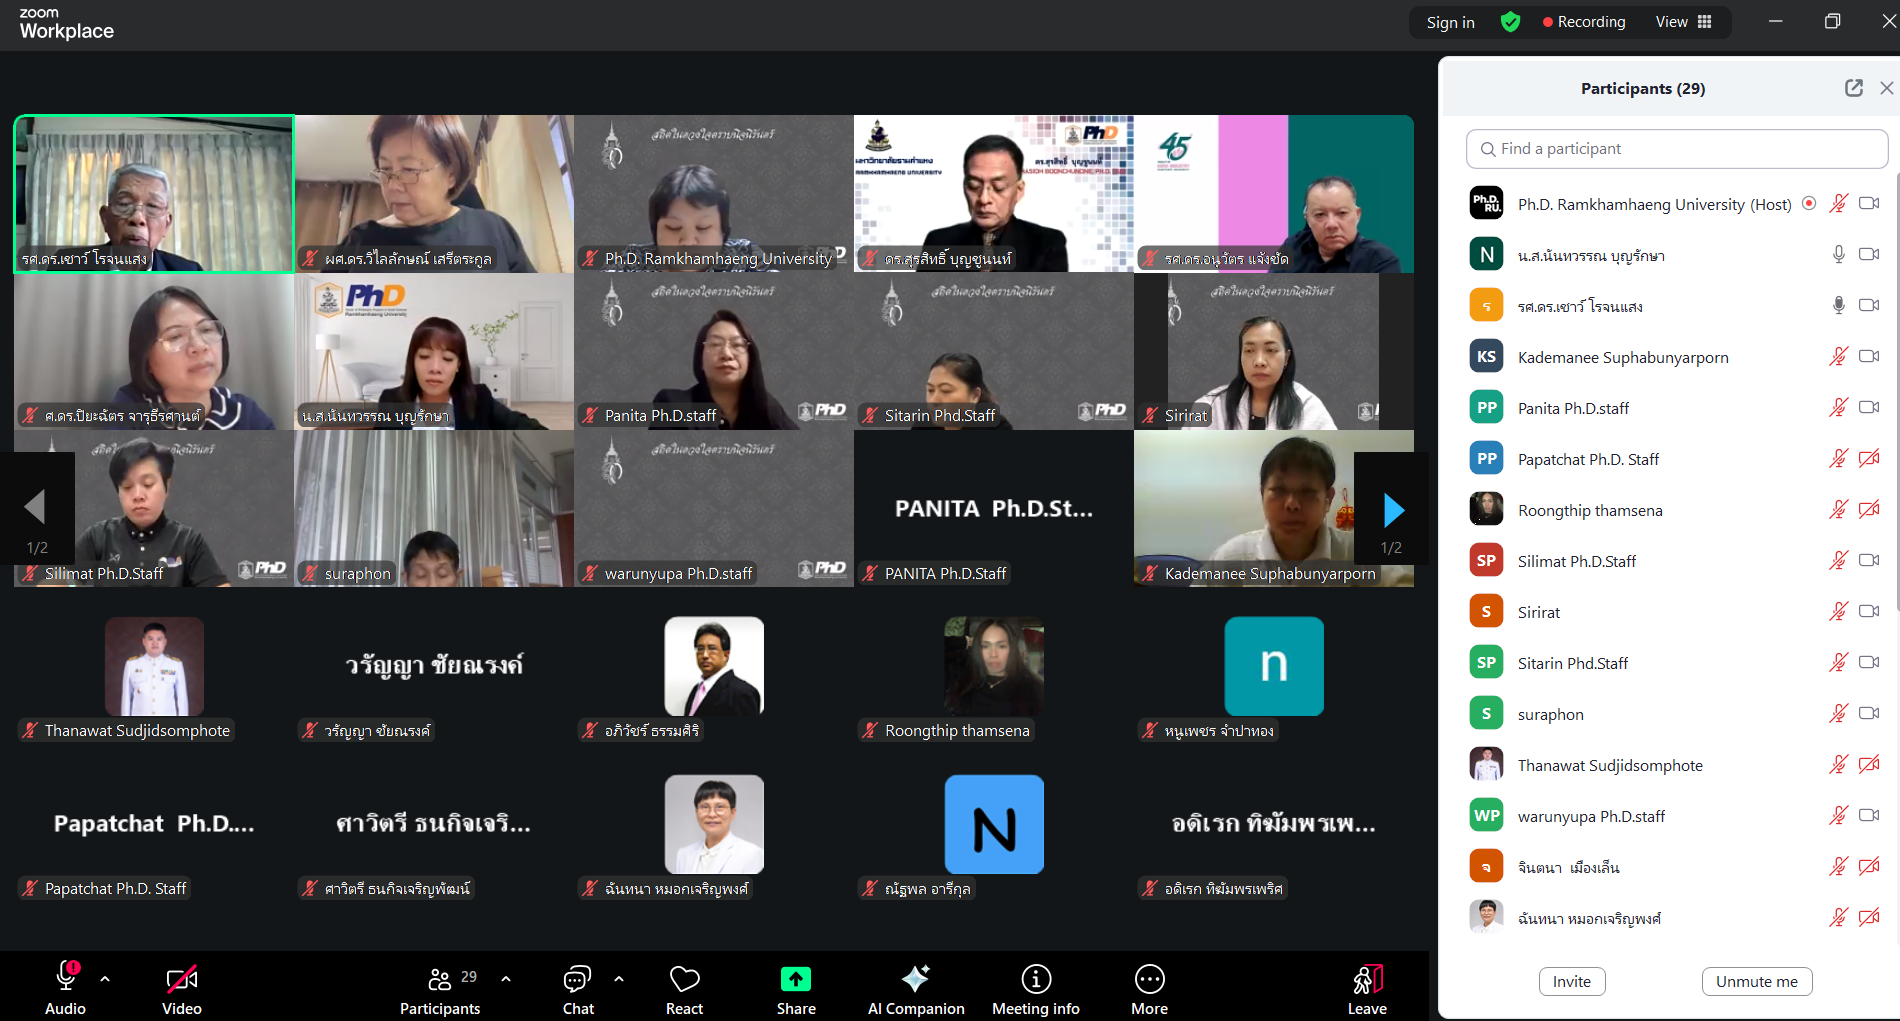Toggle the Video camera on
This screenshot has width=1900, height=1021.
181,979
